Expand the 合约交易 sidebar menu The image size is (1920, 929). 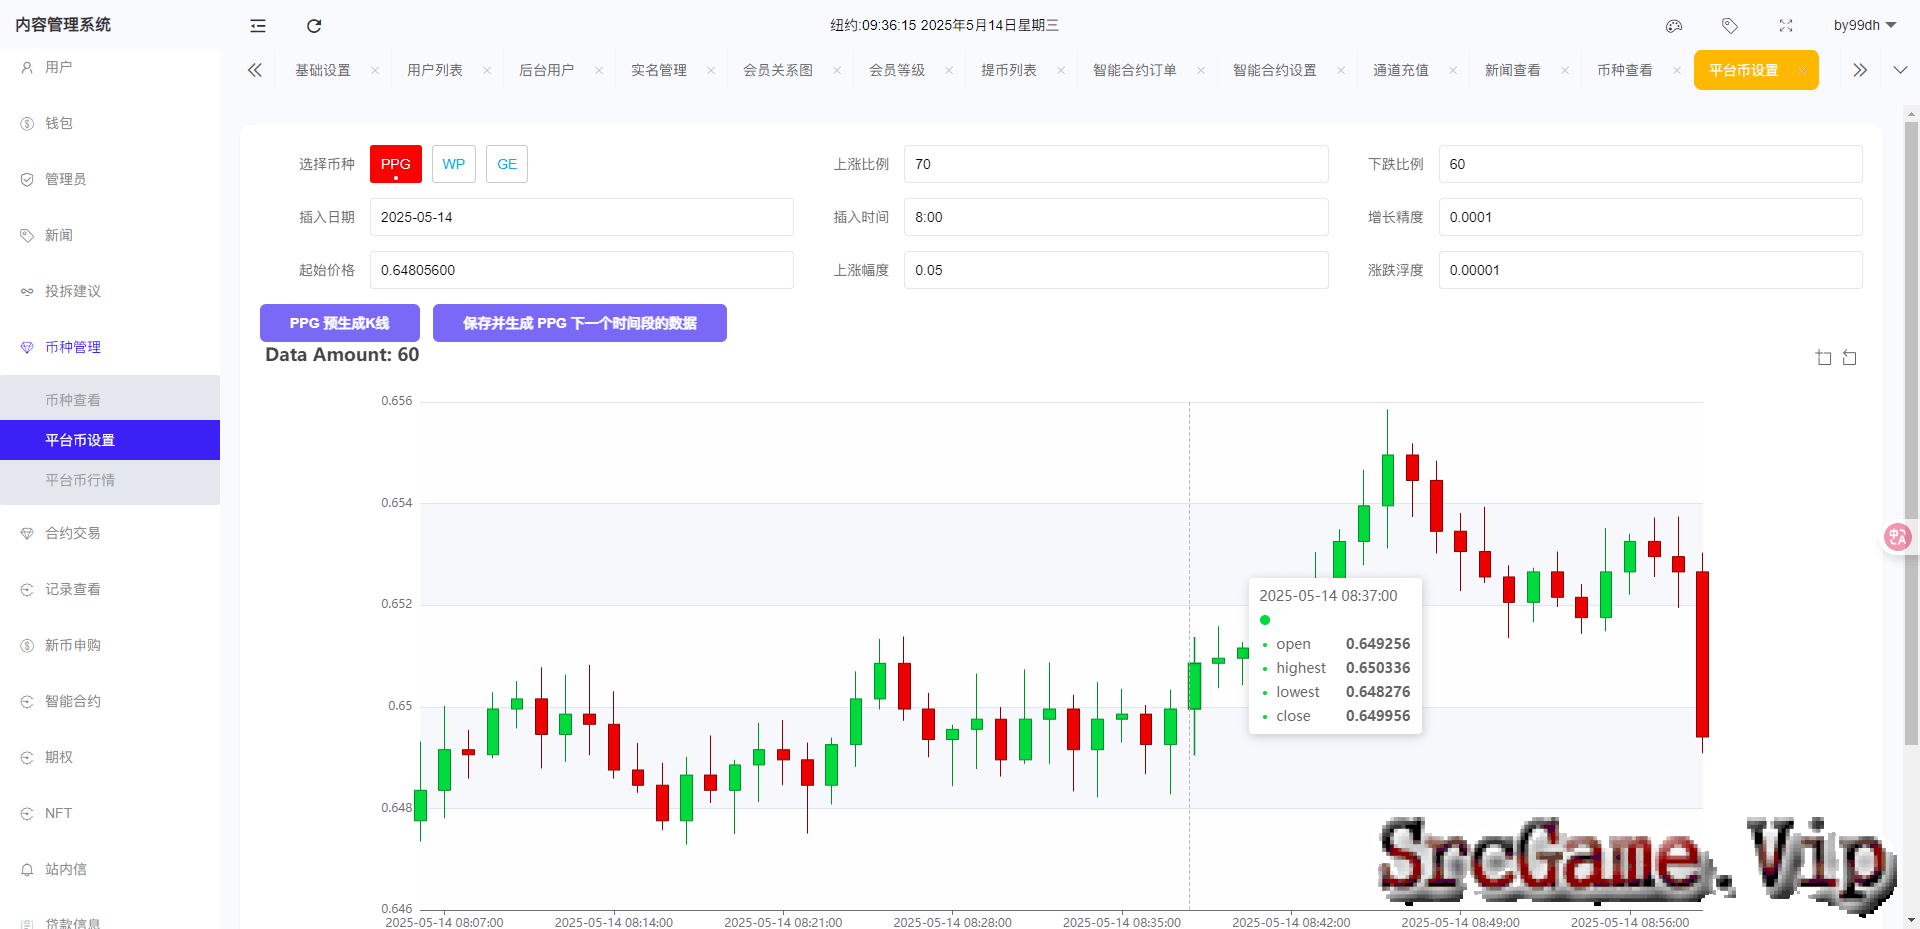pyautogui.click(x=110, y=533)
